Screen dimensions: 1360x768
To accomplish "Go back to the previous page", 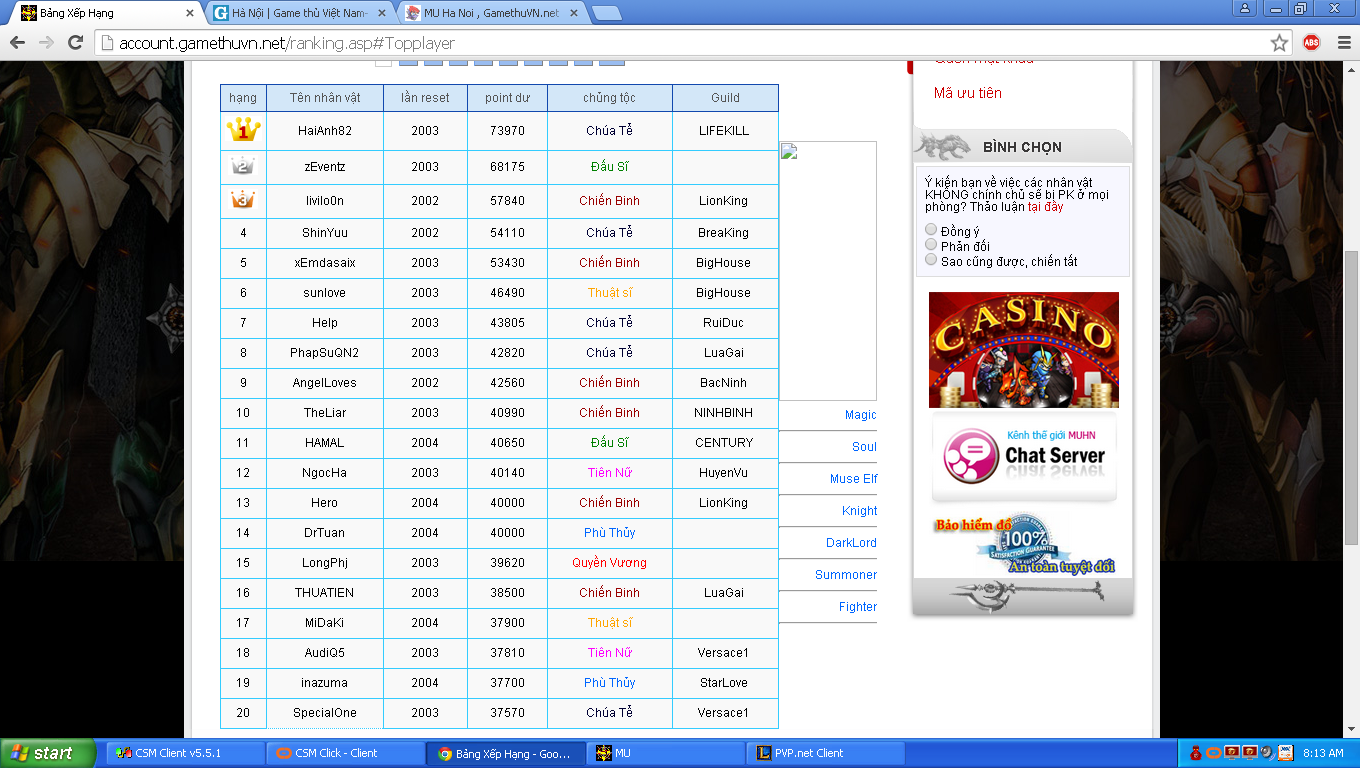I will (x=17, y=43).
